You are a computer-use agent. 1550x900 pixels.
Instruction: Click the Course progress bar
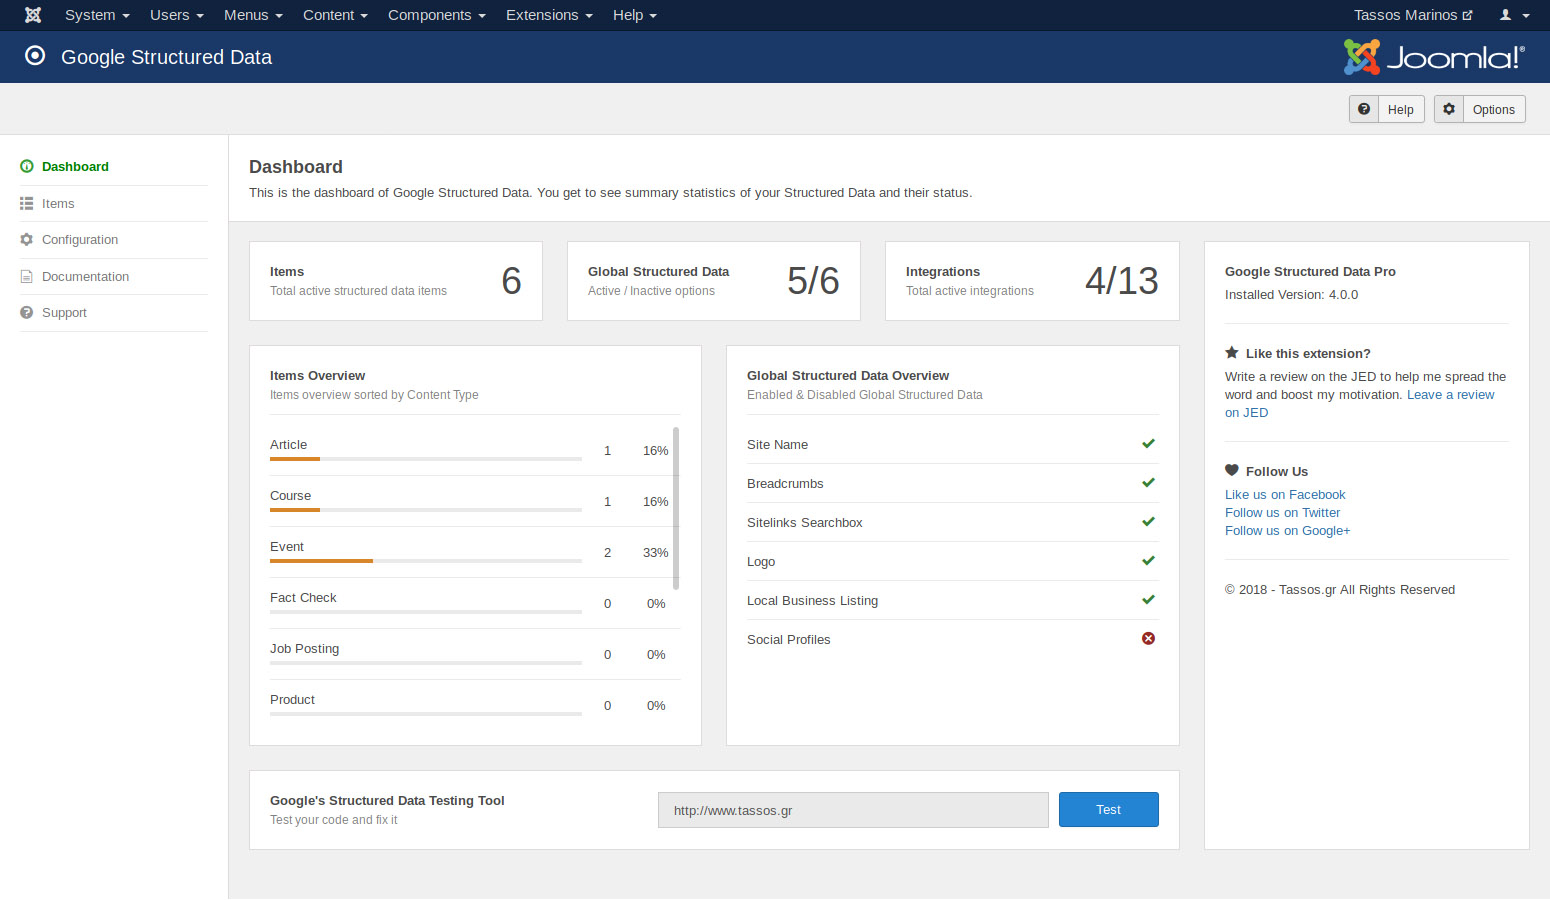click(x=426, y=510)
